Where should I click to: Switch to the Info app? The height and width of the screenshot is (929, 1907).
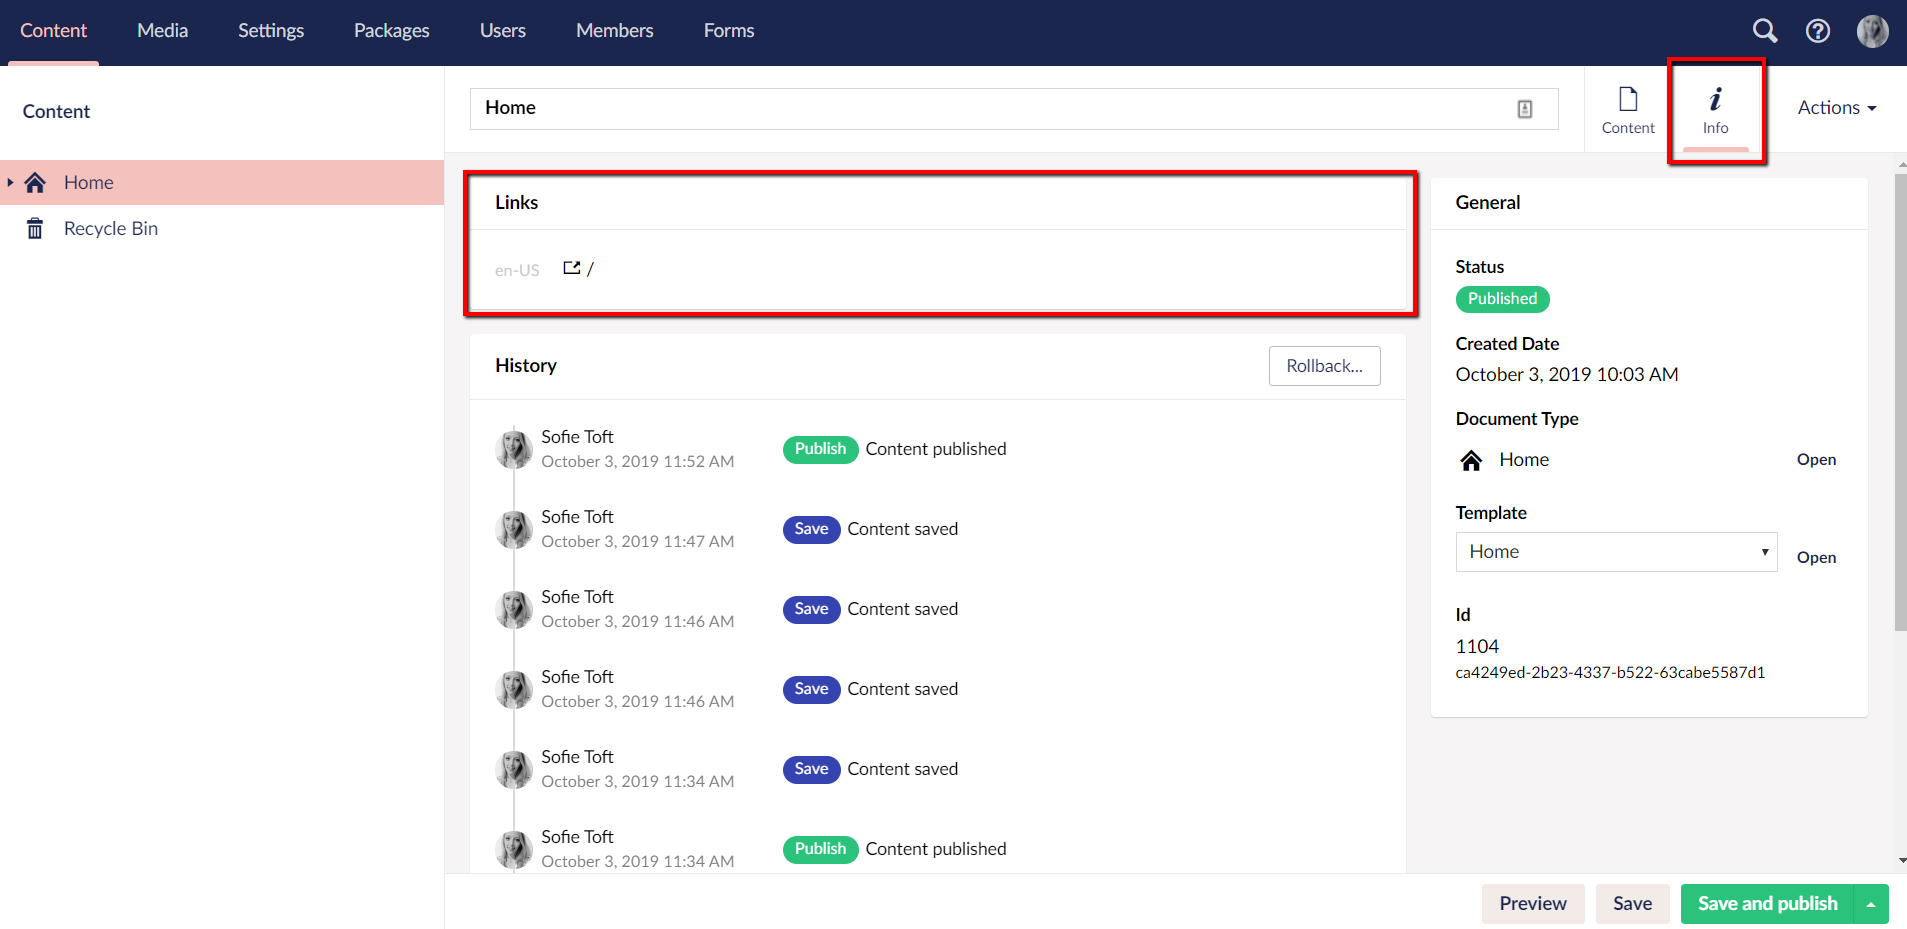[x=1716, y=110]
